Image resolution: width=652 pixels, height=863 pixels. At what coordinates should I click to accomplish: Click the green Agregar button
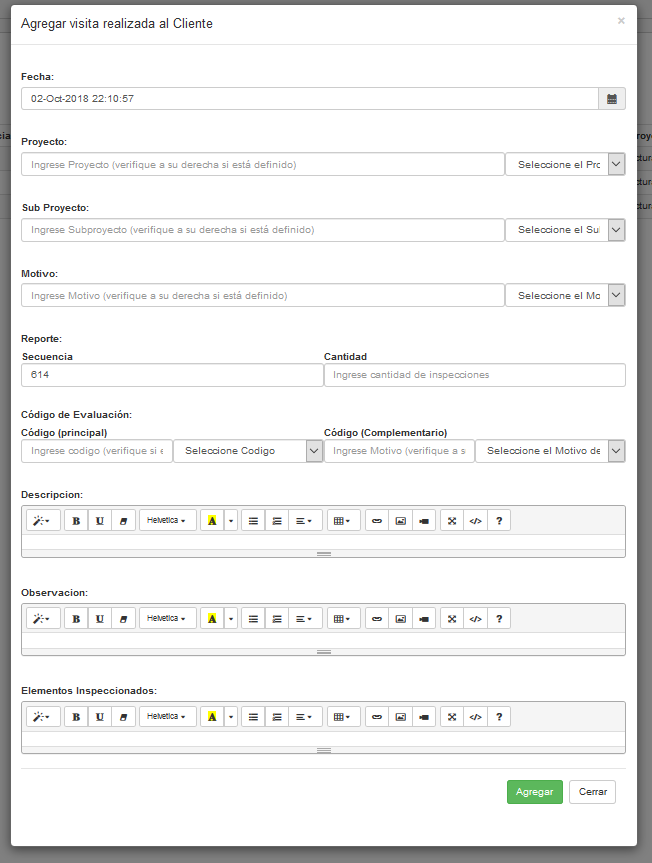pyautogui.click(x=534, y=792)
